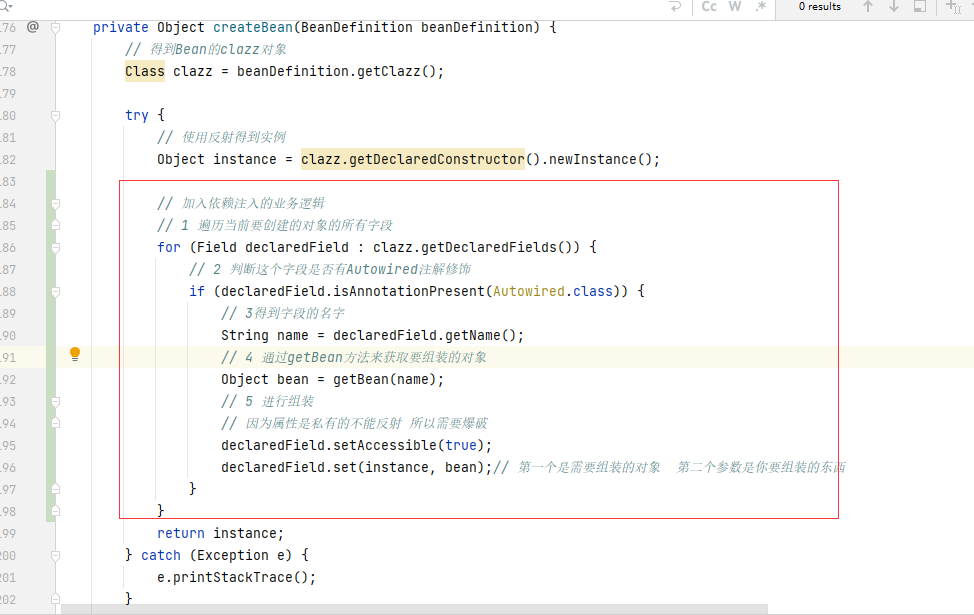The height and width of the screenshot is (615, 974).
Task: Go to next search occurrence arrow
Action: pyautogui.click(x=894, y=7)
